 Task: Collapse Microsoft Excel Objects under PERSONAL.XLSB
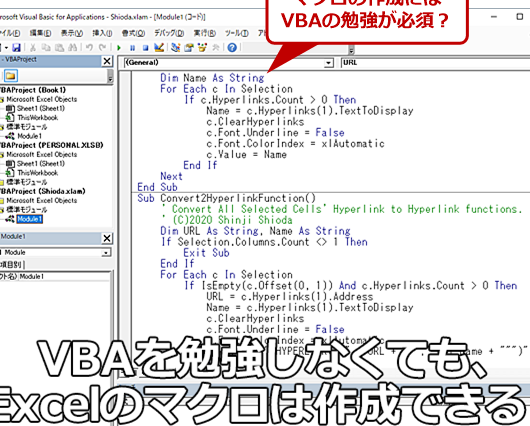pos(2,155)
